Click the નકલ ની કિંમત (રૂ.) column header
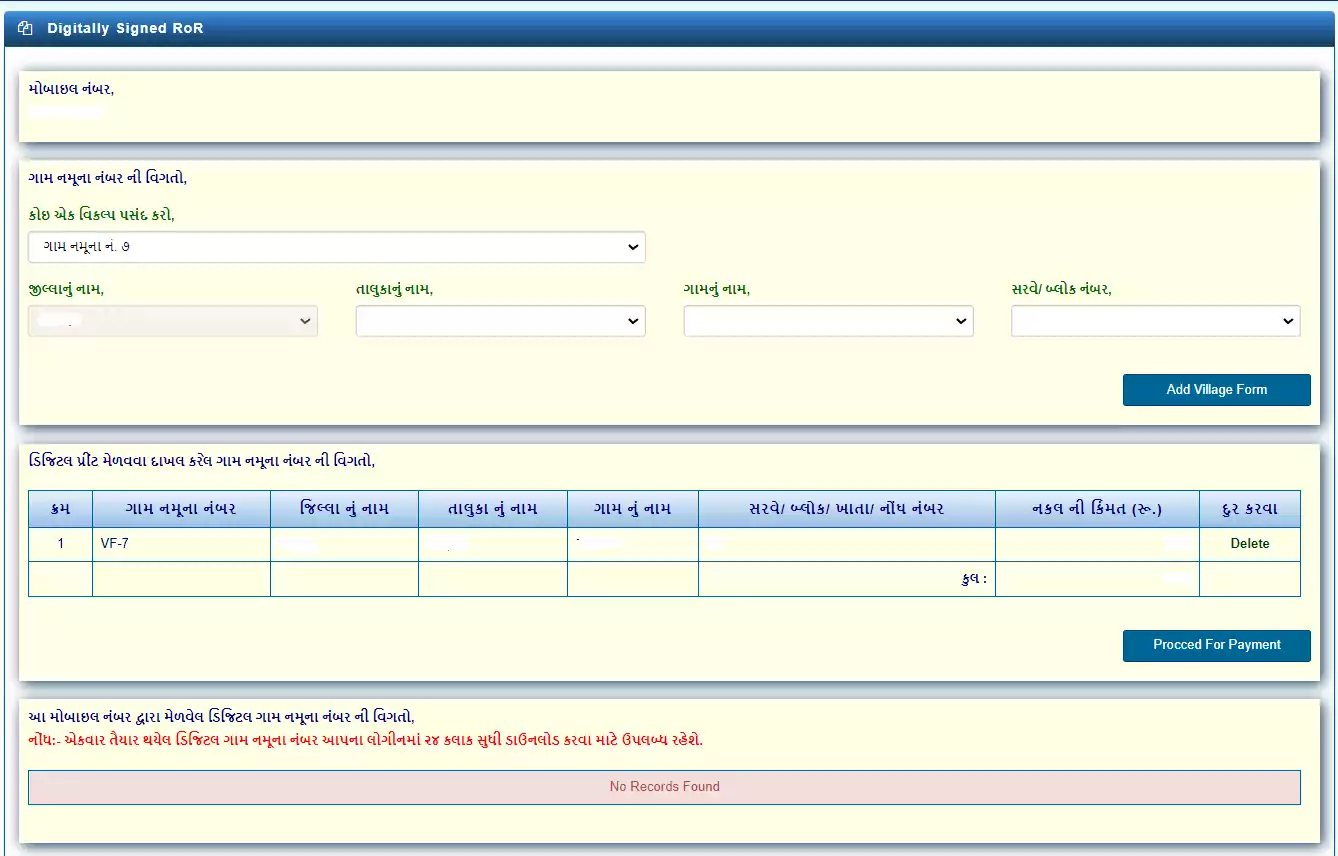The image size is (1338, 856). tap(1096, 509)
